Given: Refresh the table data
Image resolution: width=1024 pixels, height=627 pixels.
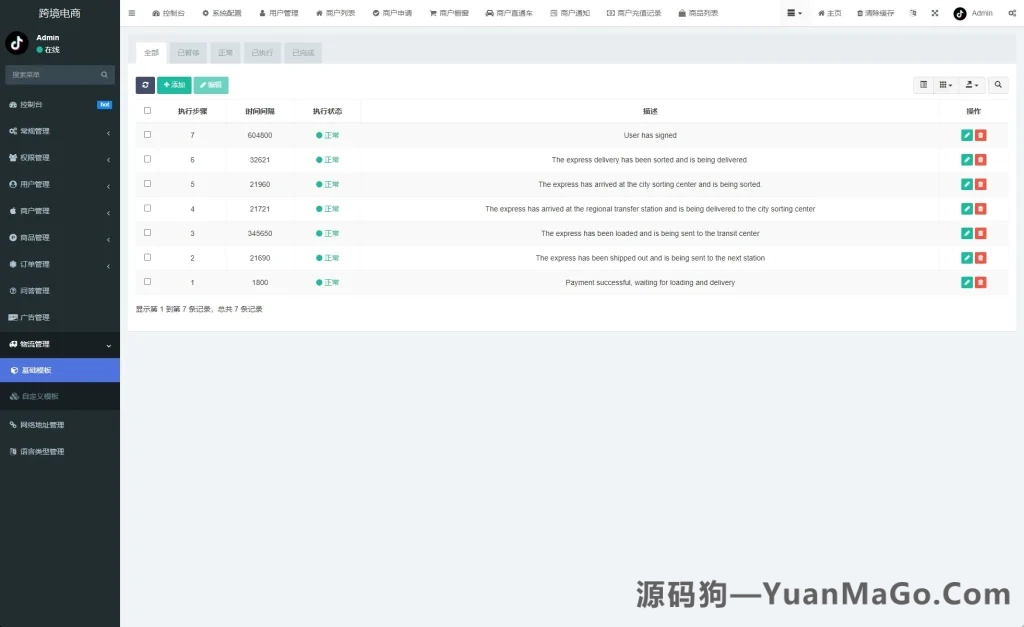Looking at the screenshot, I should (144, 85).
